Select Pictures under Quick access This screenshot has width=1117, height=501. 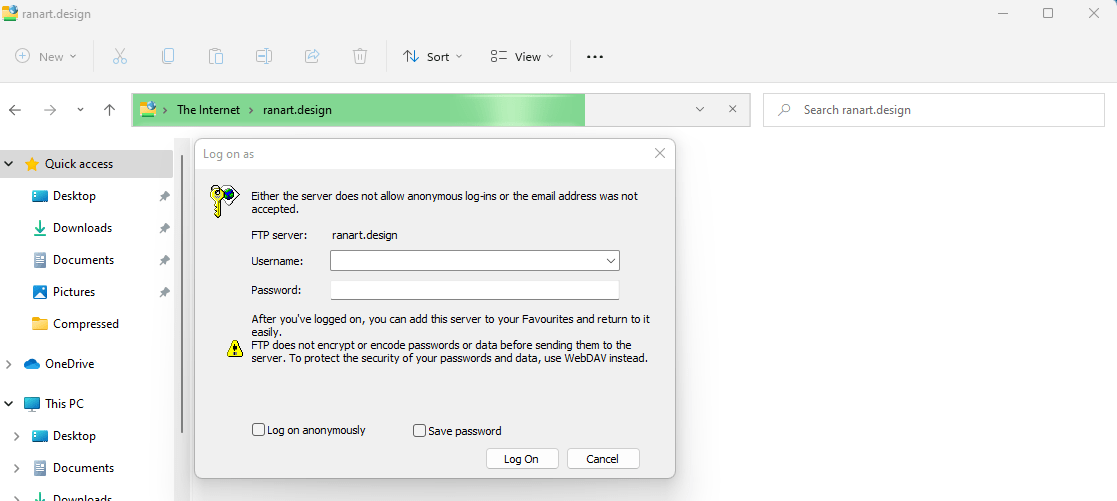click(74, 292)
